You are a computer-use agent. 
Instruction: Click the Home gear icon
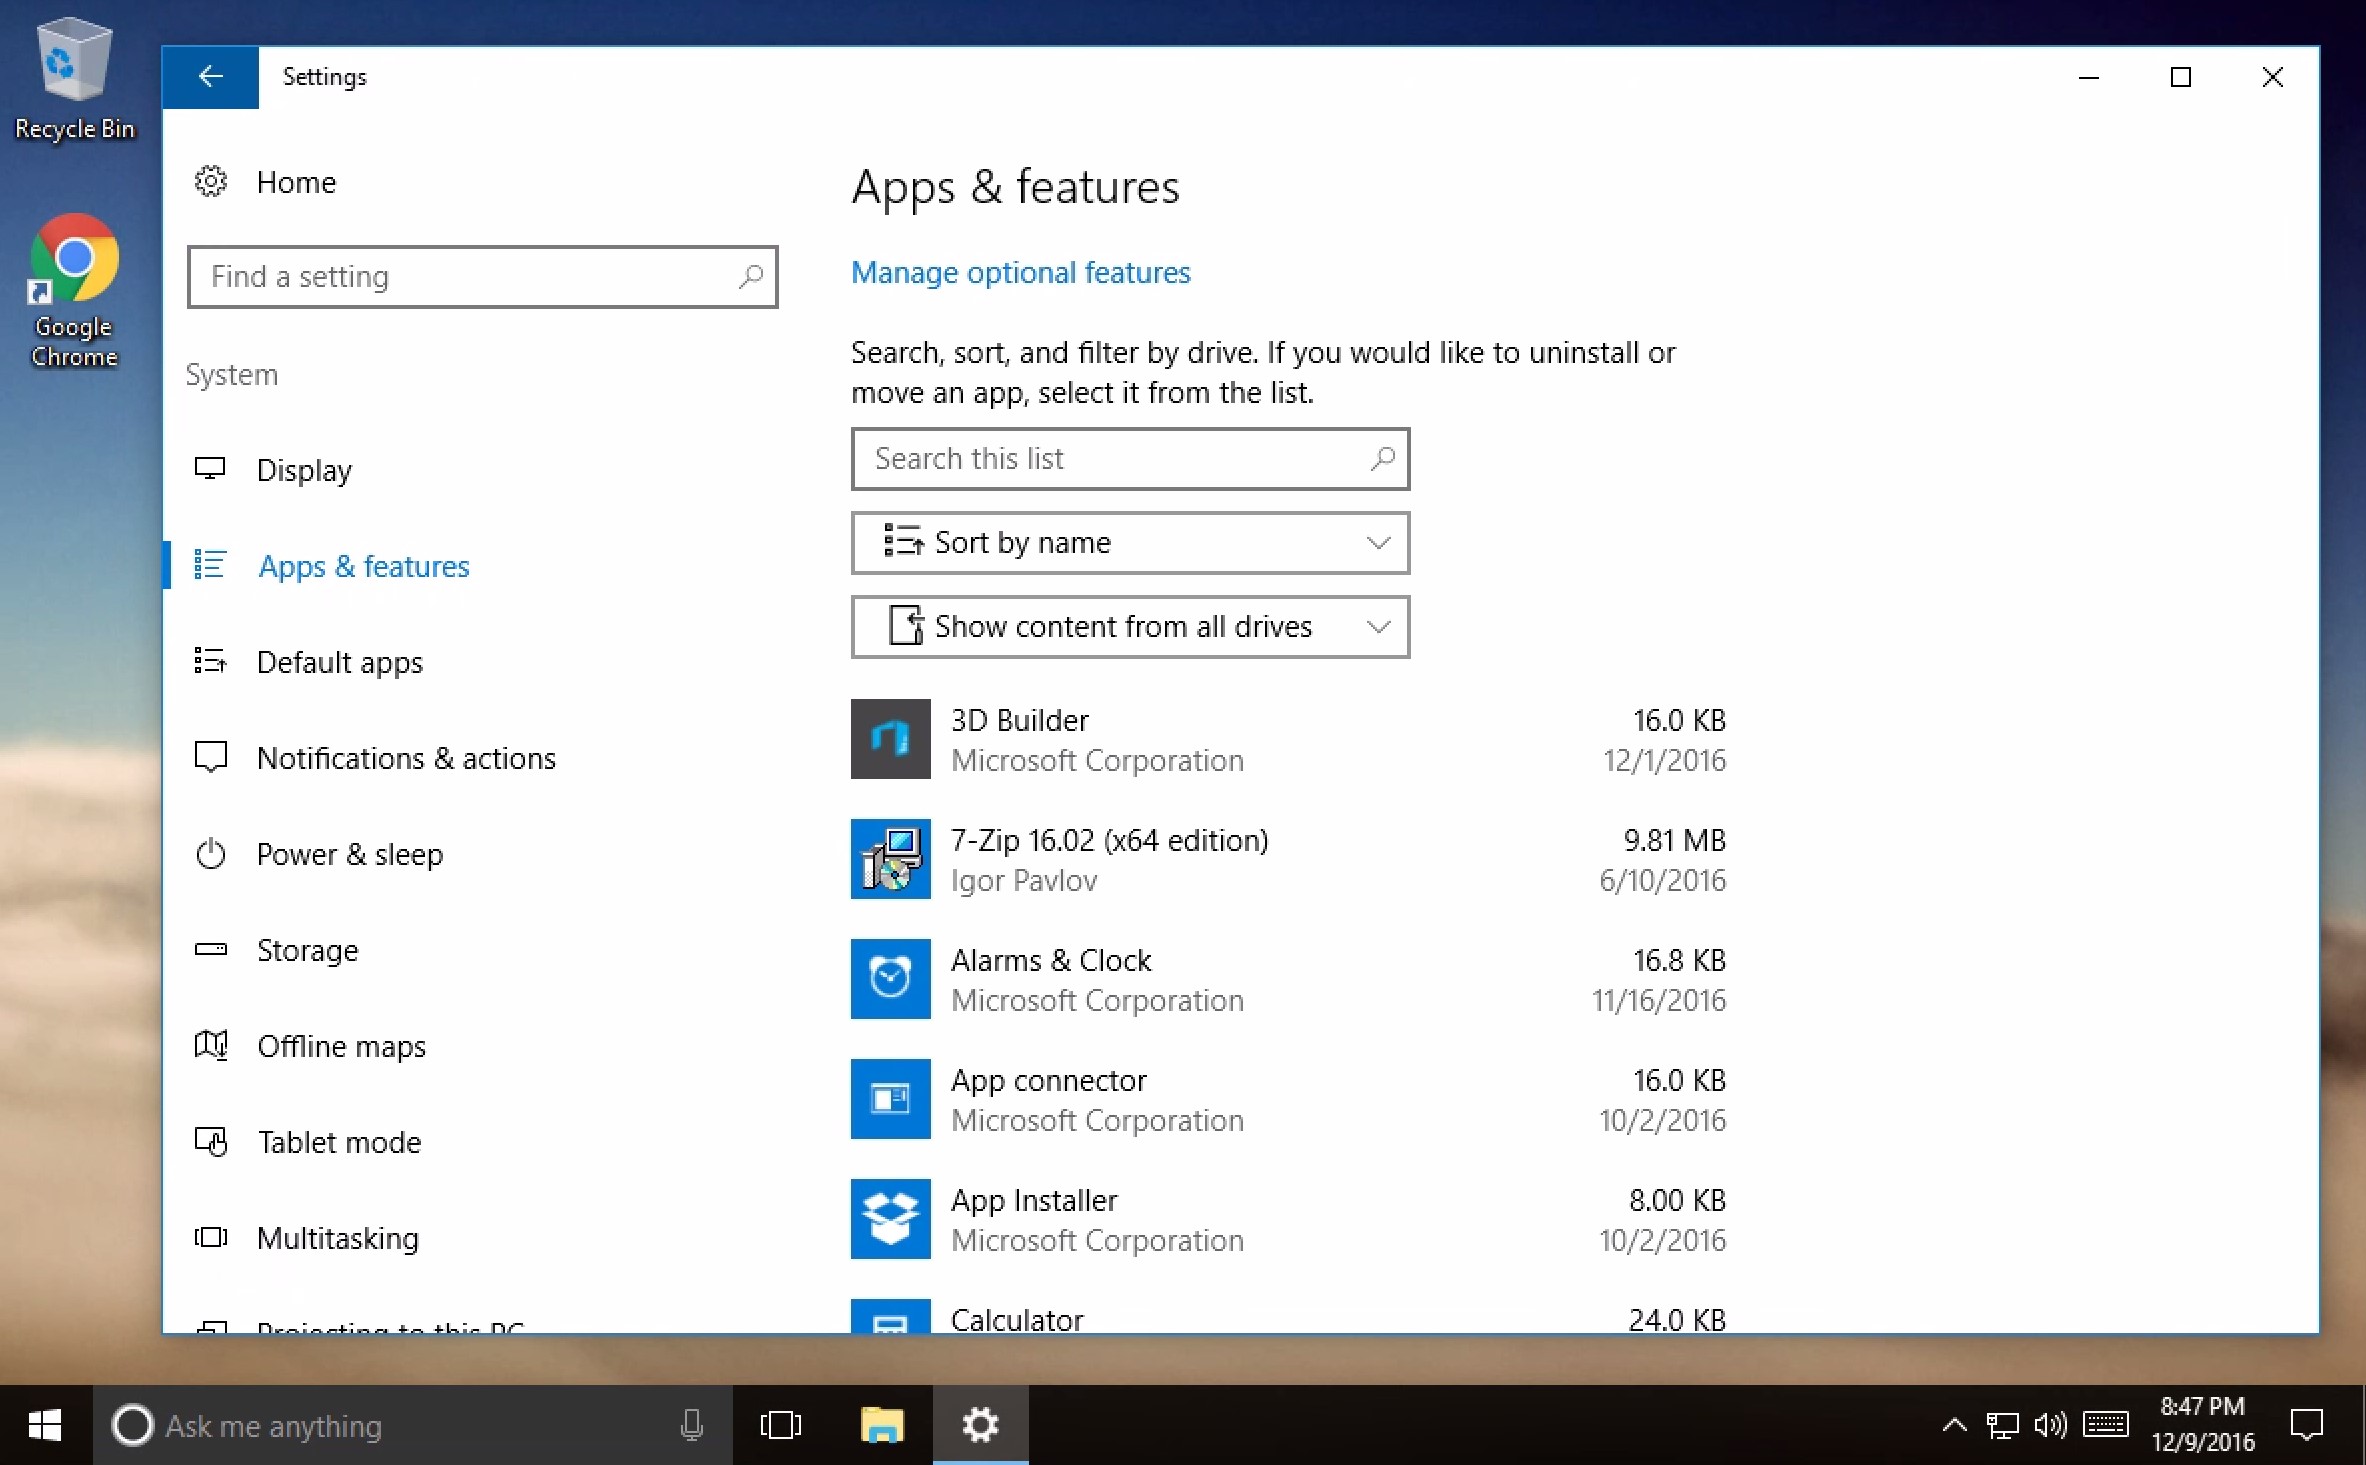(210, 182)
